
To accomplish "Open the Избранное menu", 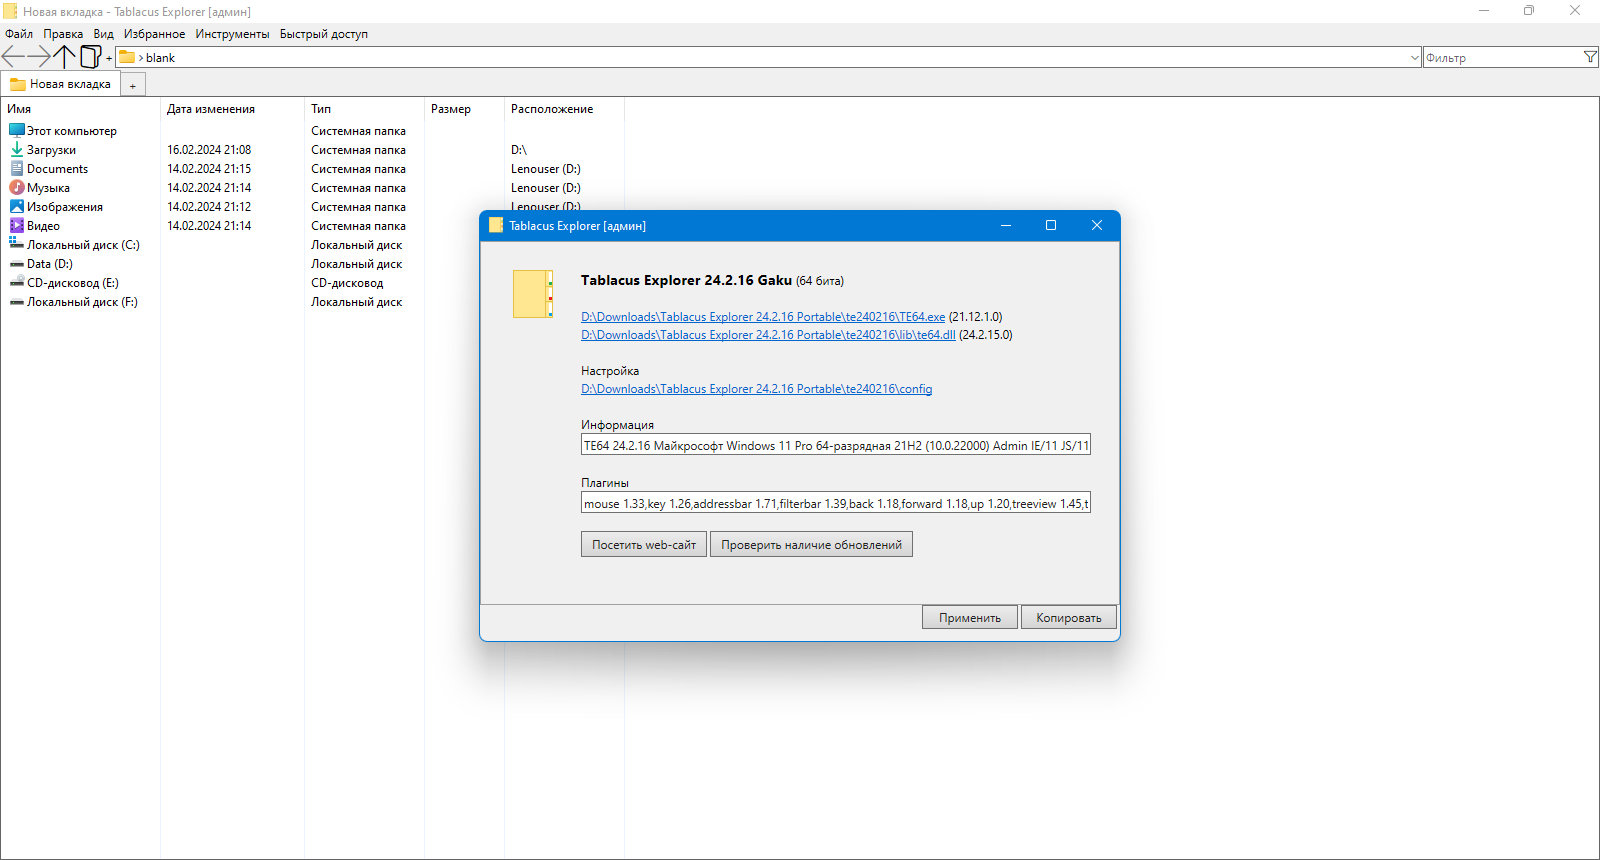I will tap(154, 34).
